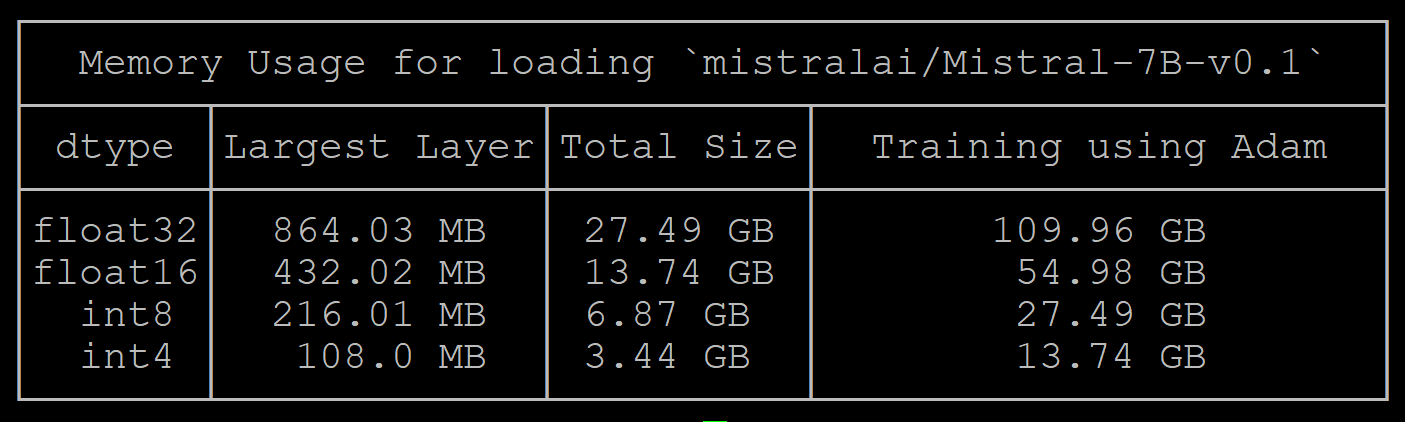
Task: Click the 108.0 MB value
Action: 391,356
